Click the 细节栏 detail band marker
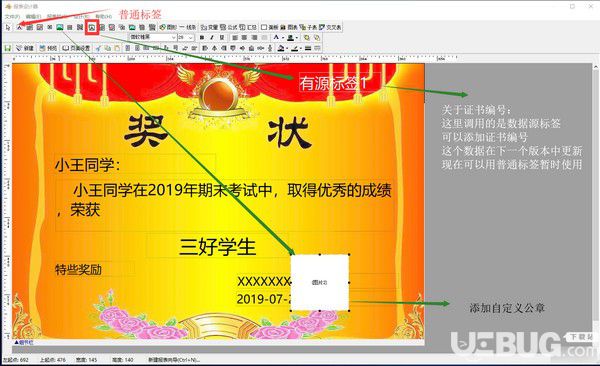Image resolution: width=600 pixels, height=366 pixels. [24, 343]
